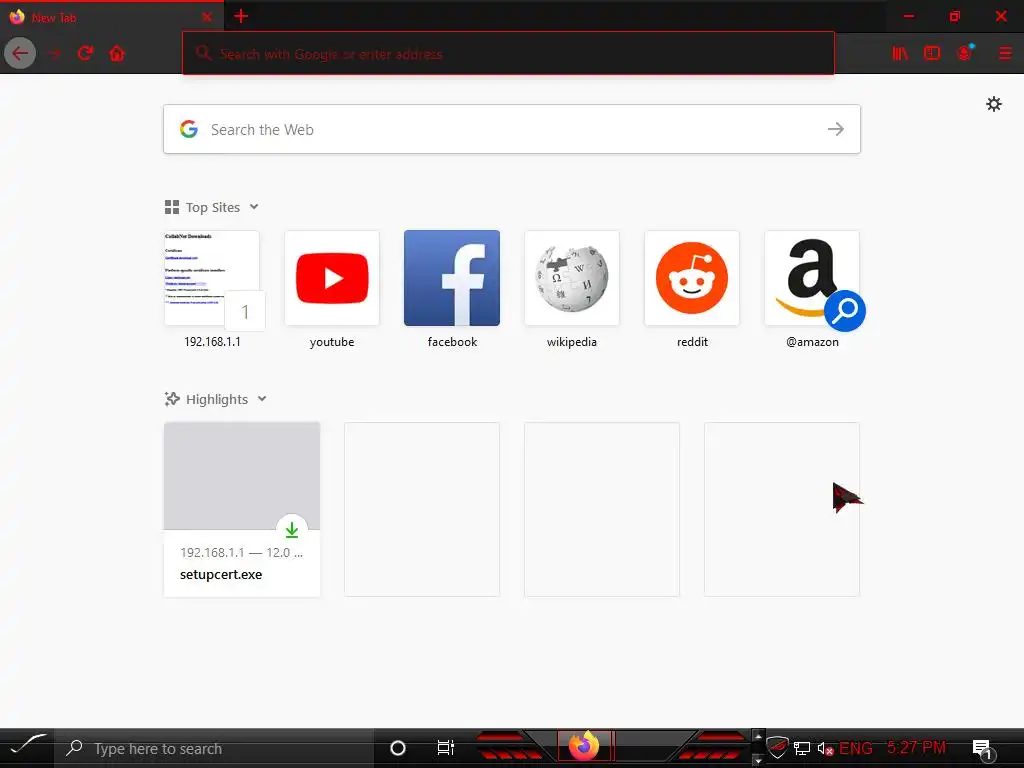This screenshot has height=768, width=1024.
Task: Switch input language via ENG indicator
Action: coord(856,748)
